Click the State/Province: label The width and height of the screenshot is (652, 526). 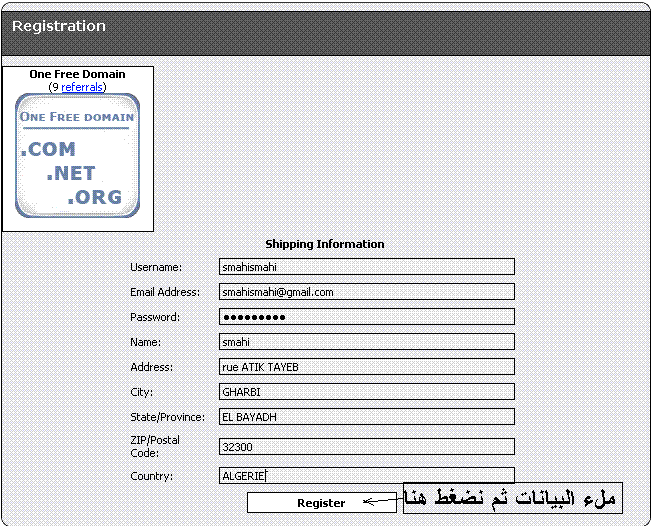(168, 417)
